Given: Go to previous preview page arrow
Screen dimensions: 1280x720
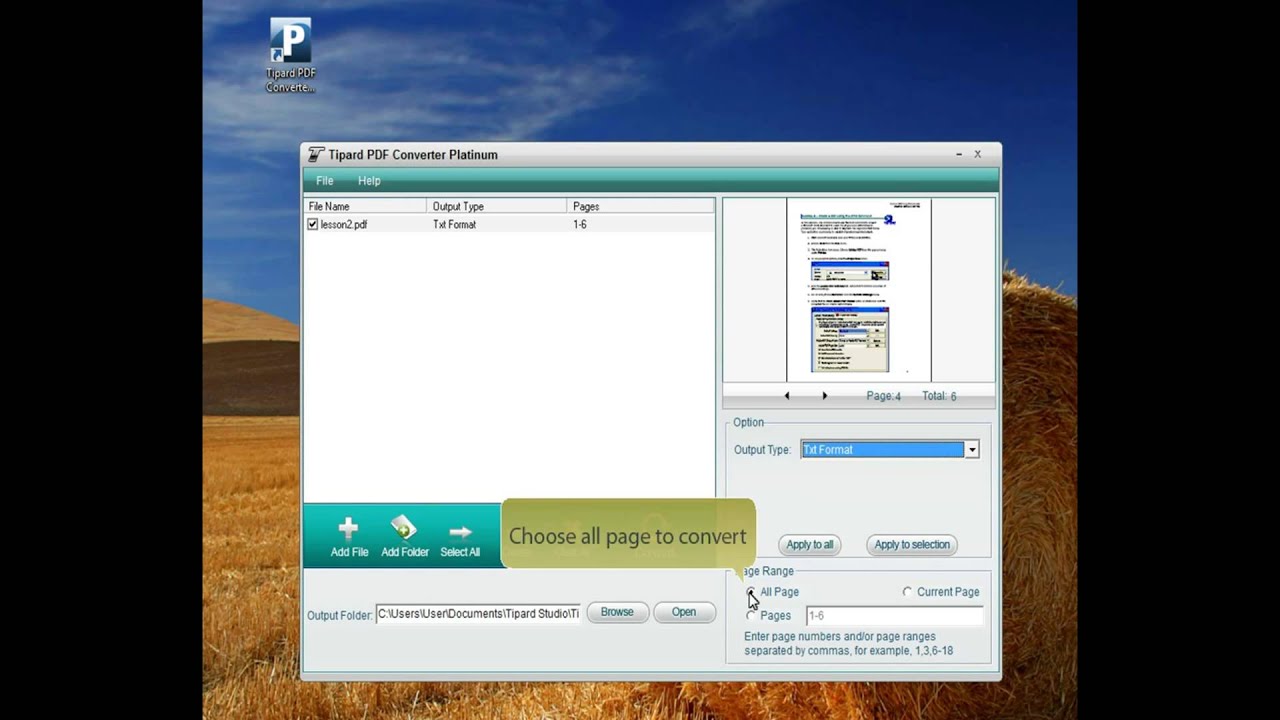Looking at the screenshot, I should 787,396.
